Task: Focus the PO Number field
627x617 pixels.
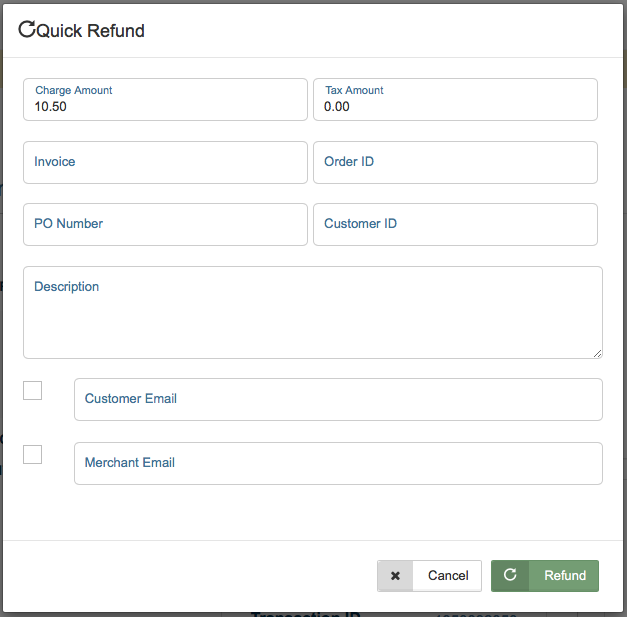Action: [x=165, y=224]
